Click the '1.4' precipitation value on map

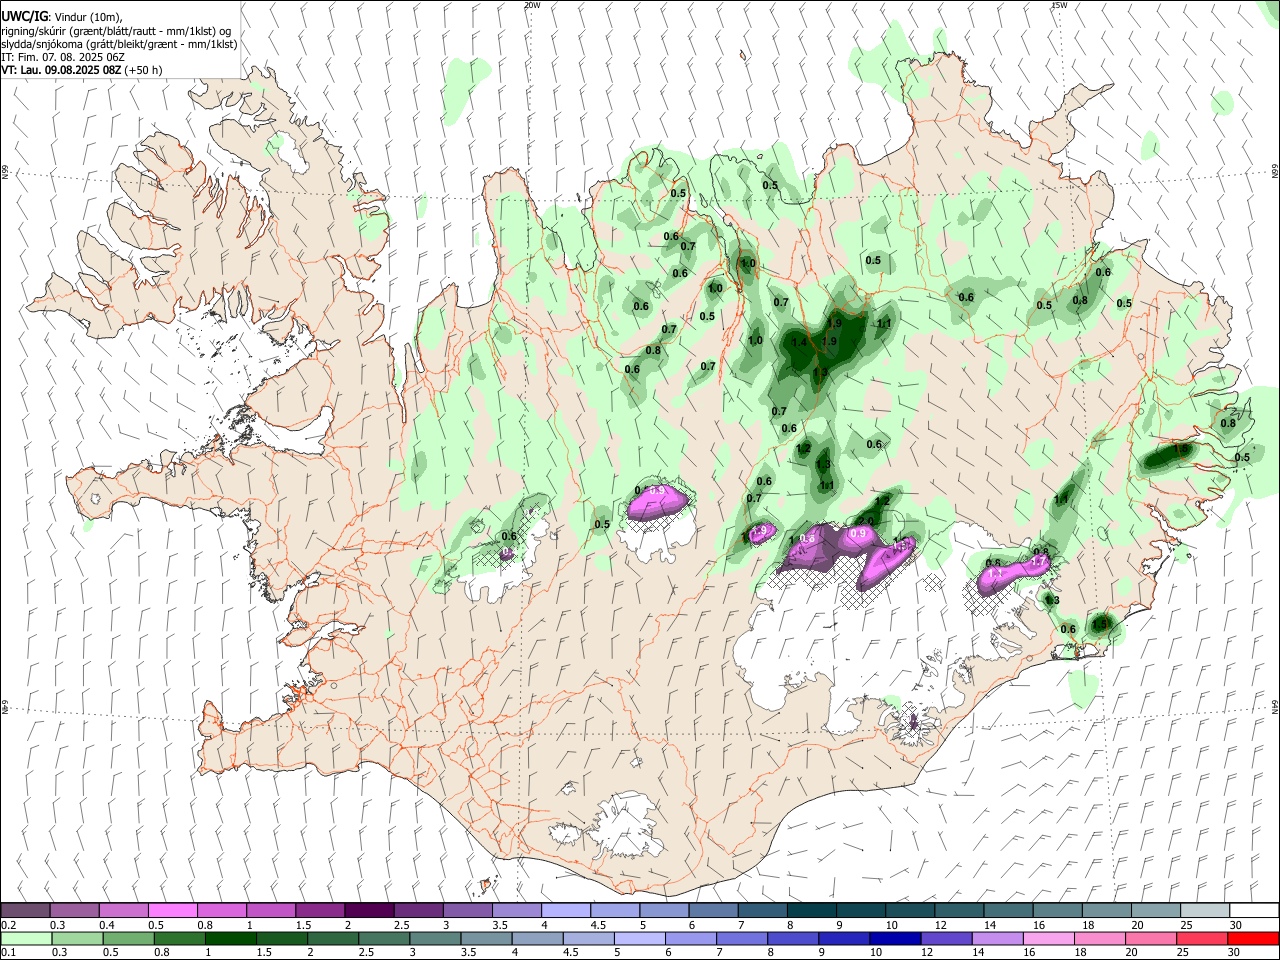pyautogui.click(x=798, y=342)
